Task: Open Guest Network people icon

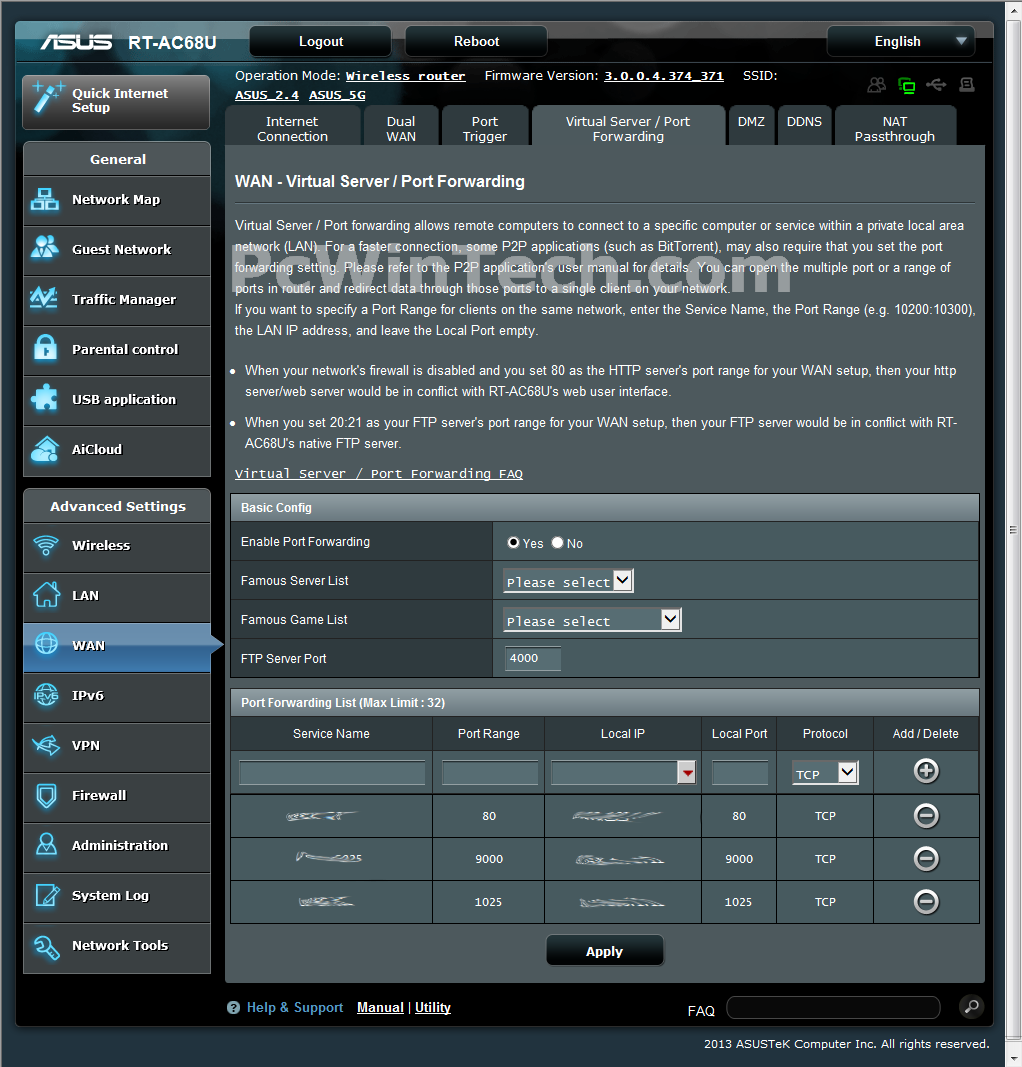Action: click(45, 248)
